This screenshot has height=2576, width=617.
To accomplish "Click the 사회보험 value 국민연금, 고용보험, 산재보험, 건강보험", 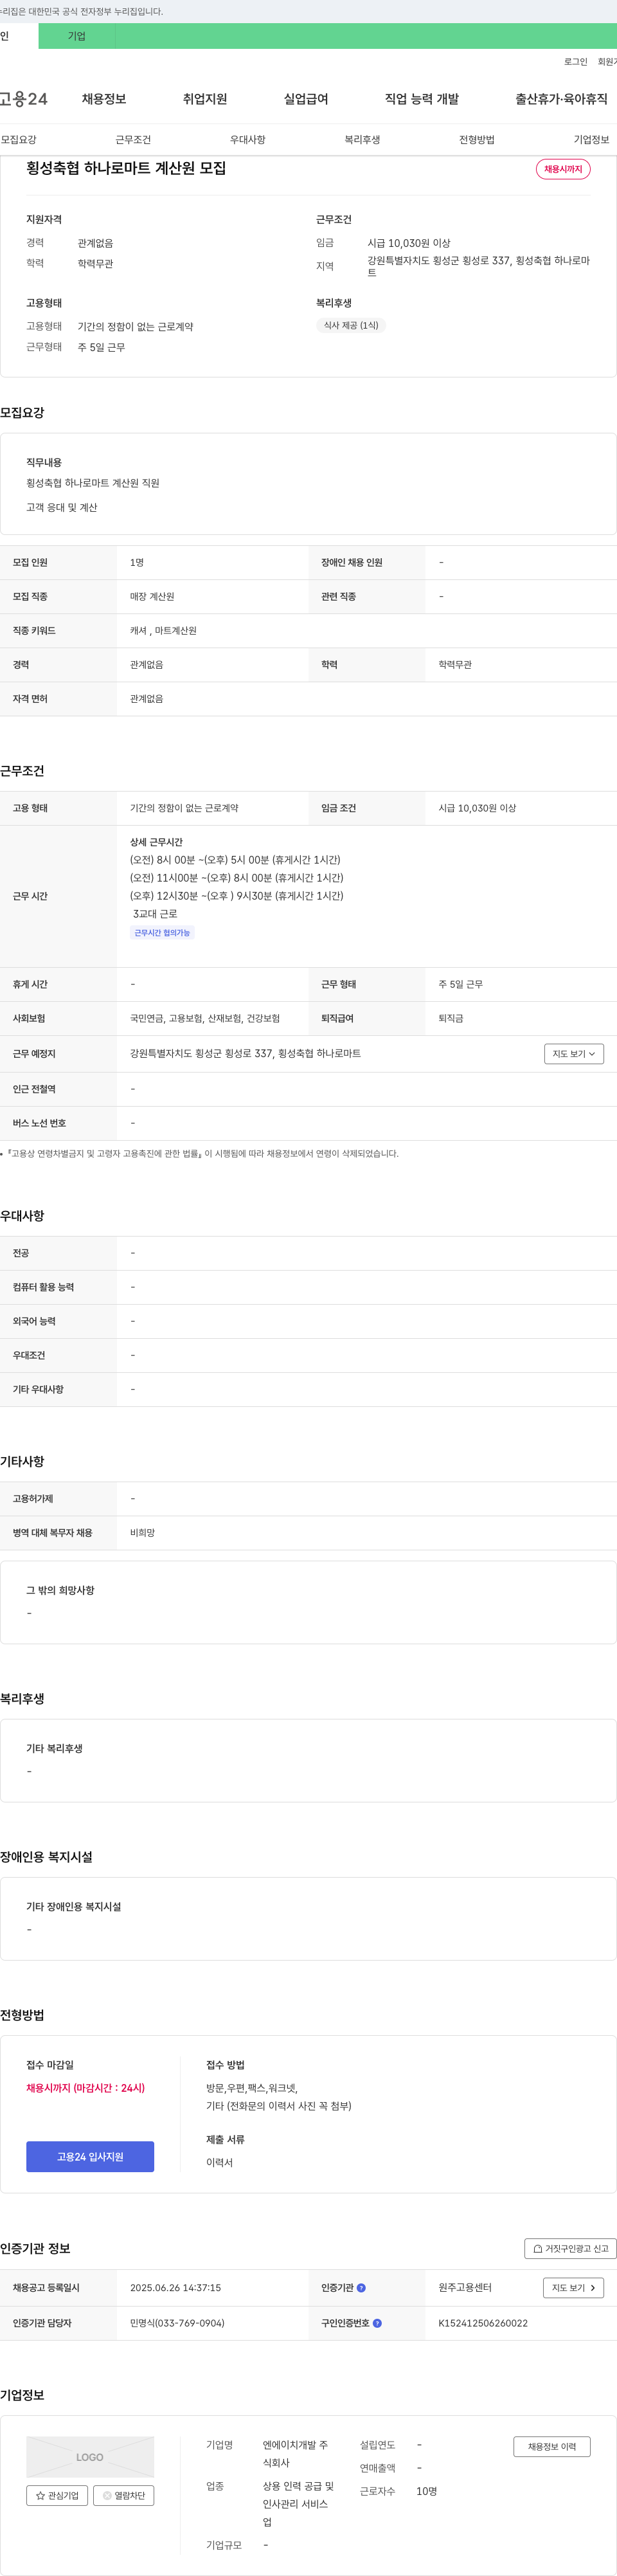I will [205, 1018].
